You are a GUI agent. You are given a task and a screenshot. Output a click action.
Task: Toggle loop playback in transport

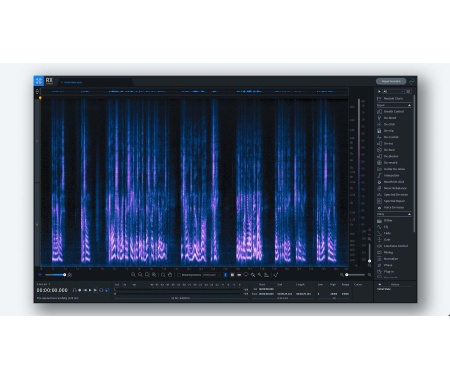(101, 290)
